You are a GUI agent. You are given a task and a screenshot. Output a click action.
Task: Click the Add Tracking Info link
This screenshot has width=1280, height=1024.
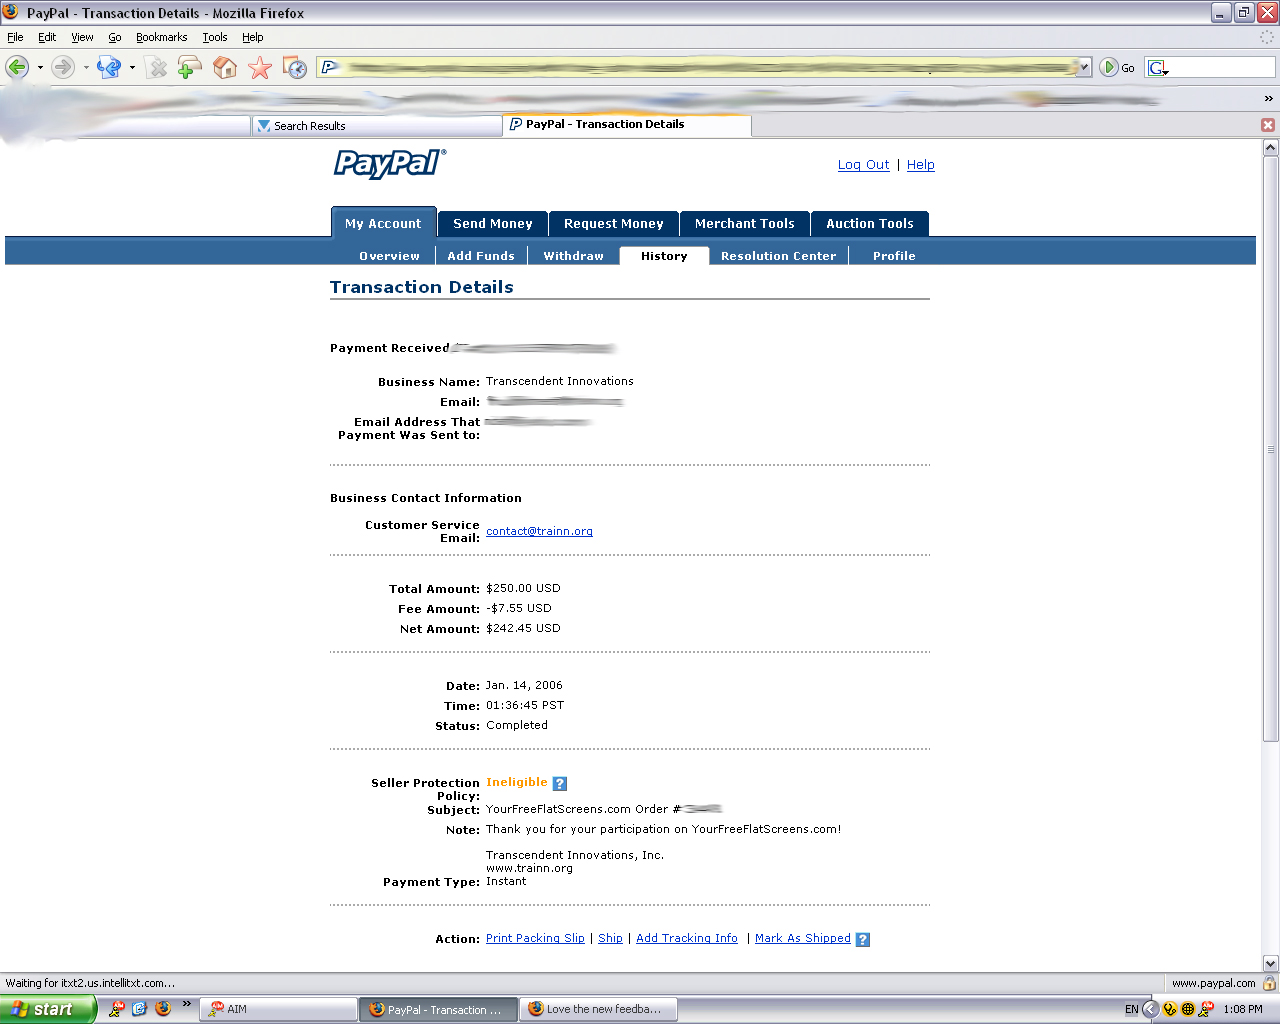pos(687,938)
